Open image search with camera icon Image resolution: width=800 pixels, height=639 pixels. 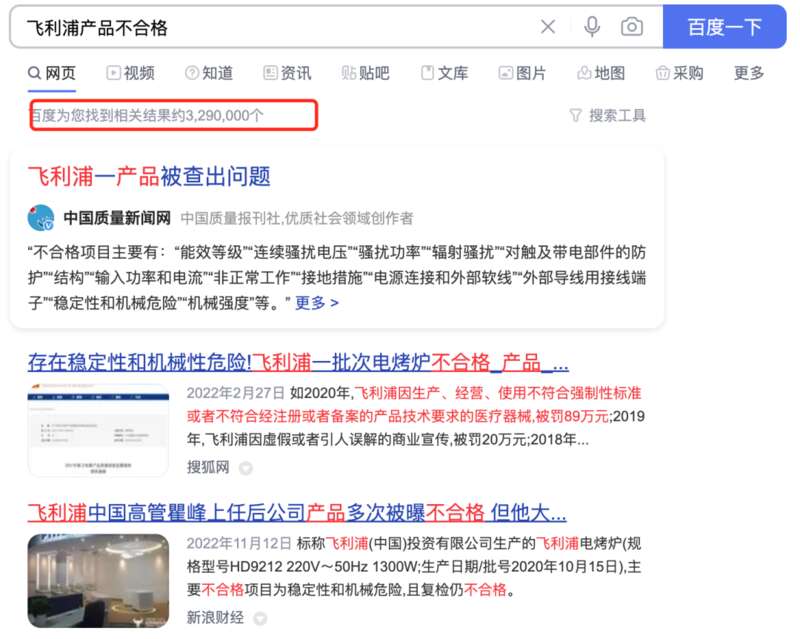pos(632,27)
